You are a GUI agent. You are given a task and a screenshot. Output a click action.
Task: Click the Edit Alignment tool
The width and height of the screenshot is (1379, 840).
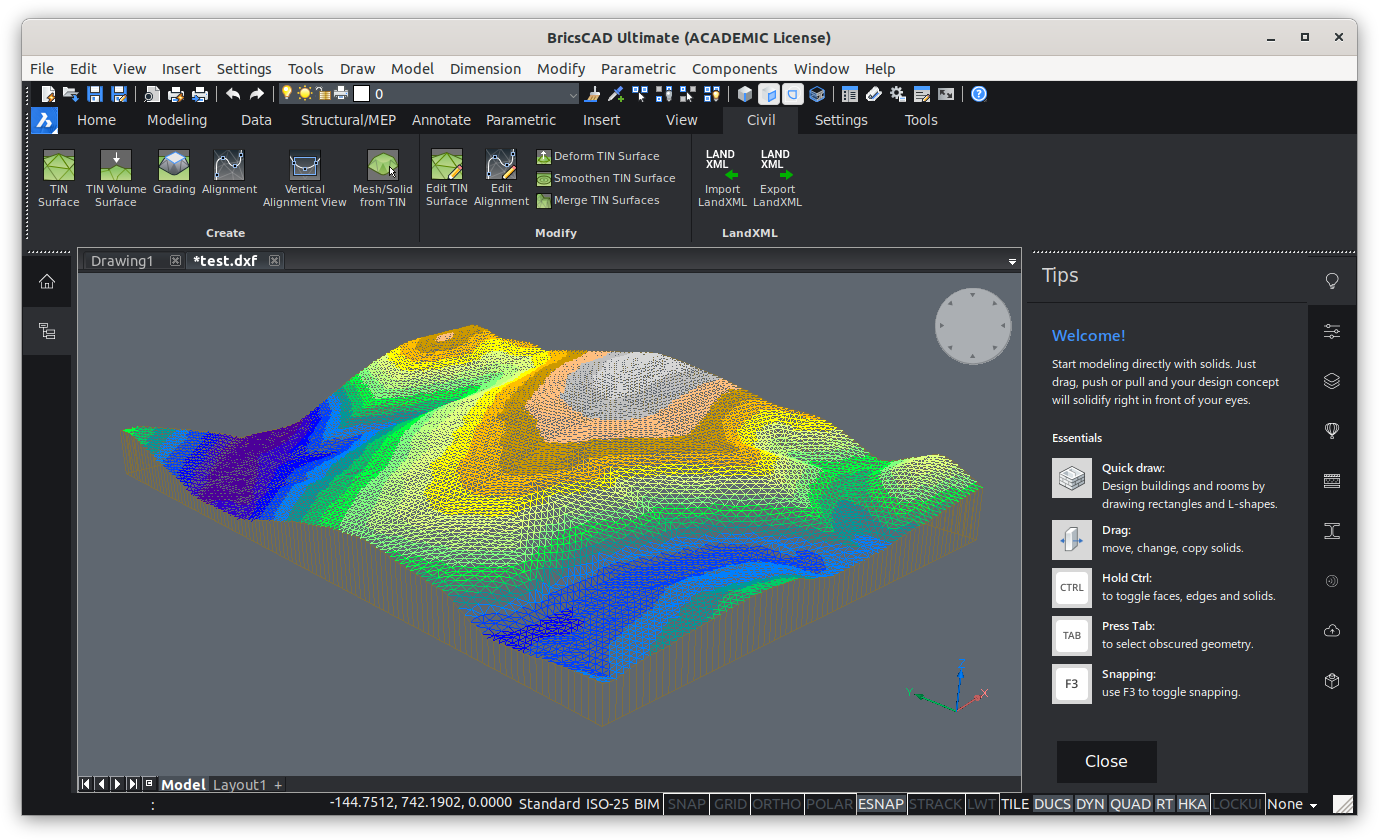(x=500, y=165)
